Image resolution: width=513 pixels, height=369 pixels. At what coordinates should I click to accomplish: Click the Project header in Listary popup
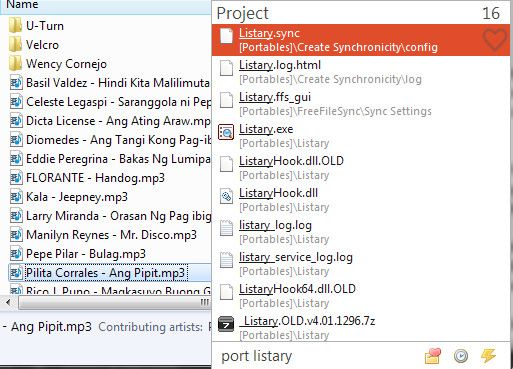click(x=242, y=13)
